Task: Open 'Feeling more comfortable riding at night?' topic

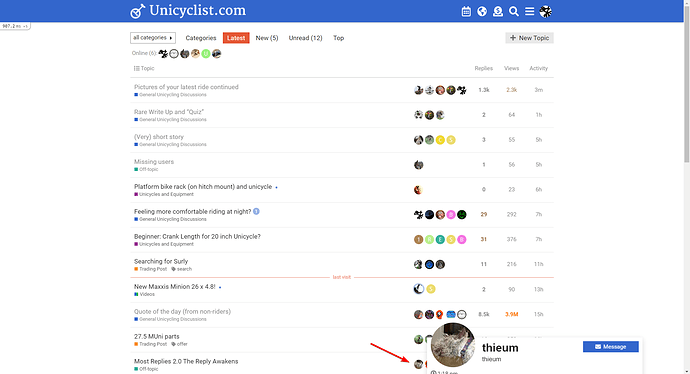Action: (x=192, y=211)
